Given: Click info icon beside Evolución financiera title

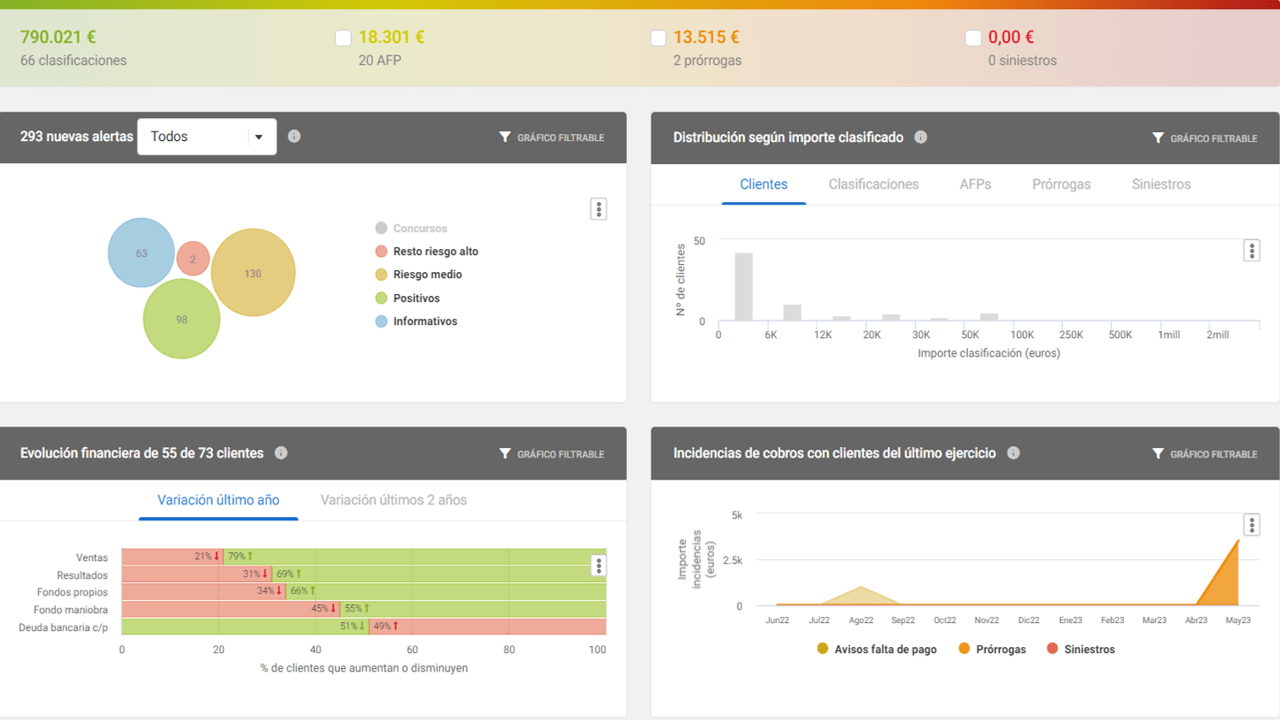Looking at the screenshot, I should (x=281, y=453).
